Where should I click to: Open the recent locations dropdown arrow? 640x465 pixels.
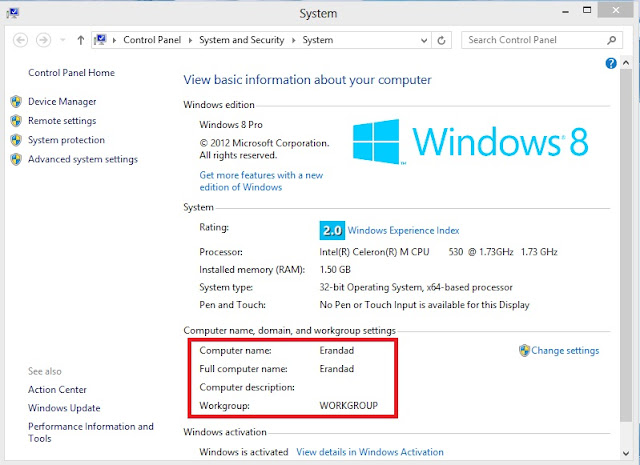click(62, 40)
